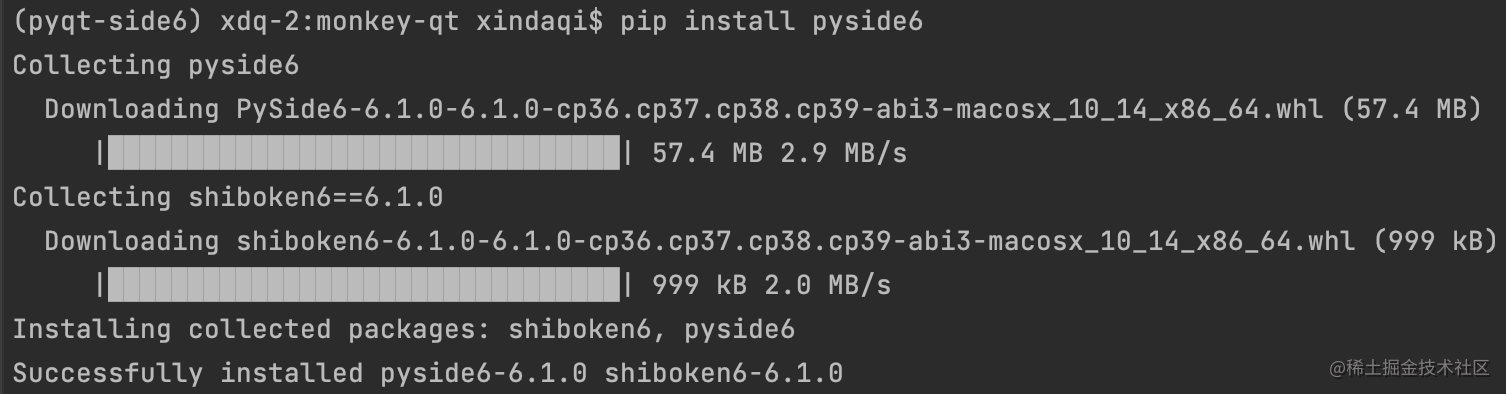Image resolution: width=1506 pixels, height=394 pixels.
Task: Click the shiboken6-6.1.0 installed package name
Action: pos(724,374)
